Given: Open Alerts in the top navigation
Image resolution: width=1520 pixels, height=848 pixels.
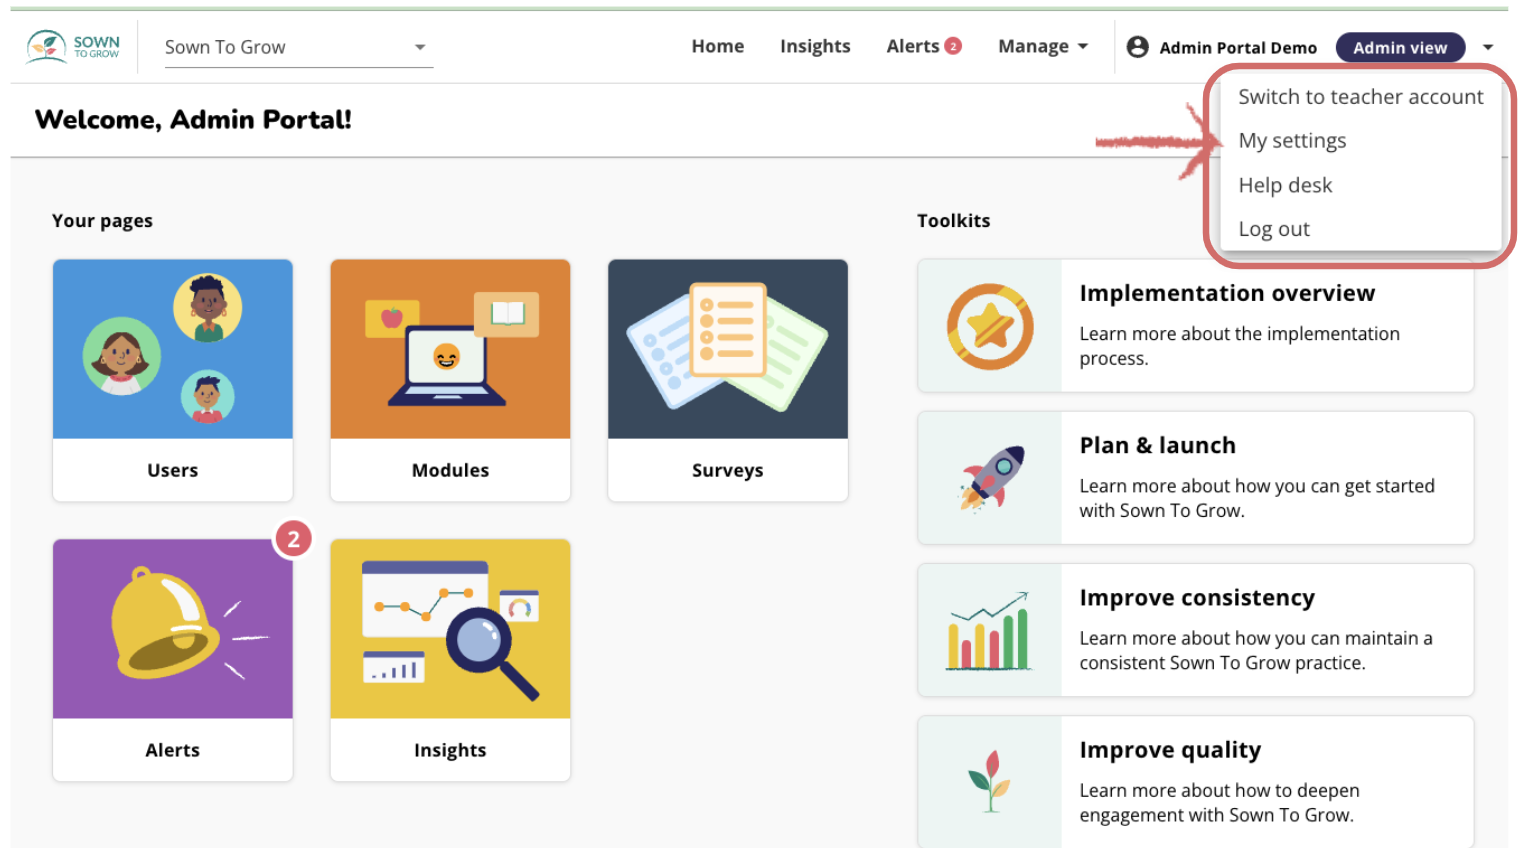Looking at the screenshot, I should pos(912,46).
